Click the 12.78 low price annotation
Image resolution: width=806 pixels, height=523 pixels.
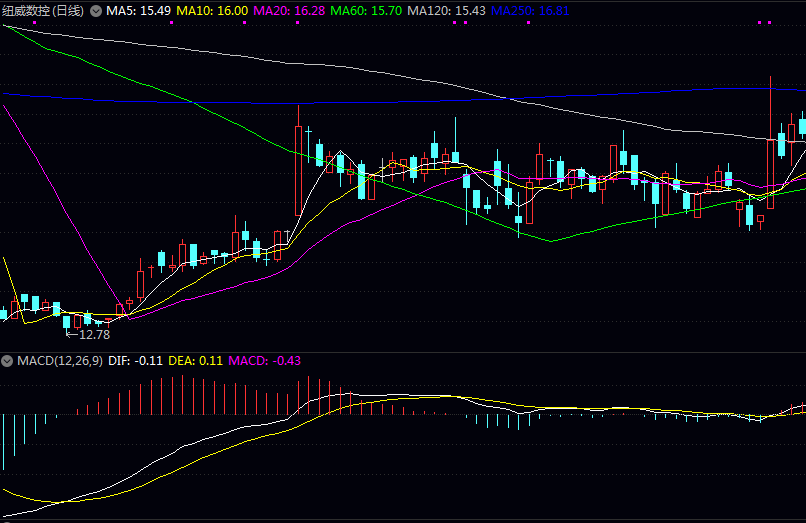click(94, 335)
